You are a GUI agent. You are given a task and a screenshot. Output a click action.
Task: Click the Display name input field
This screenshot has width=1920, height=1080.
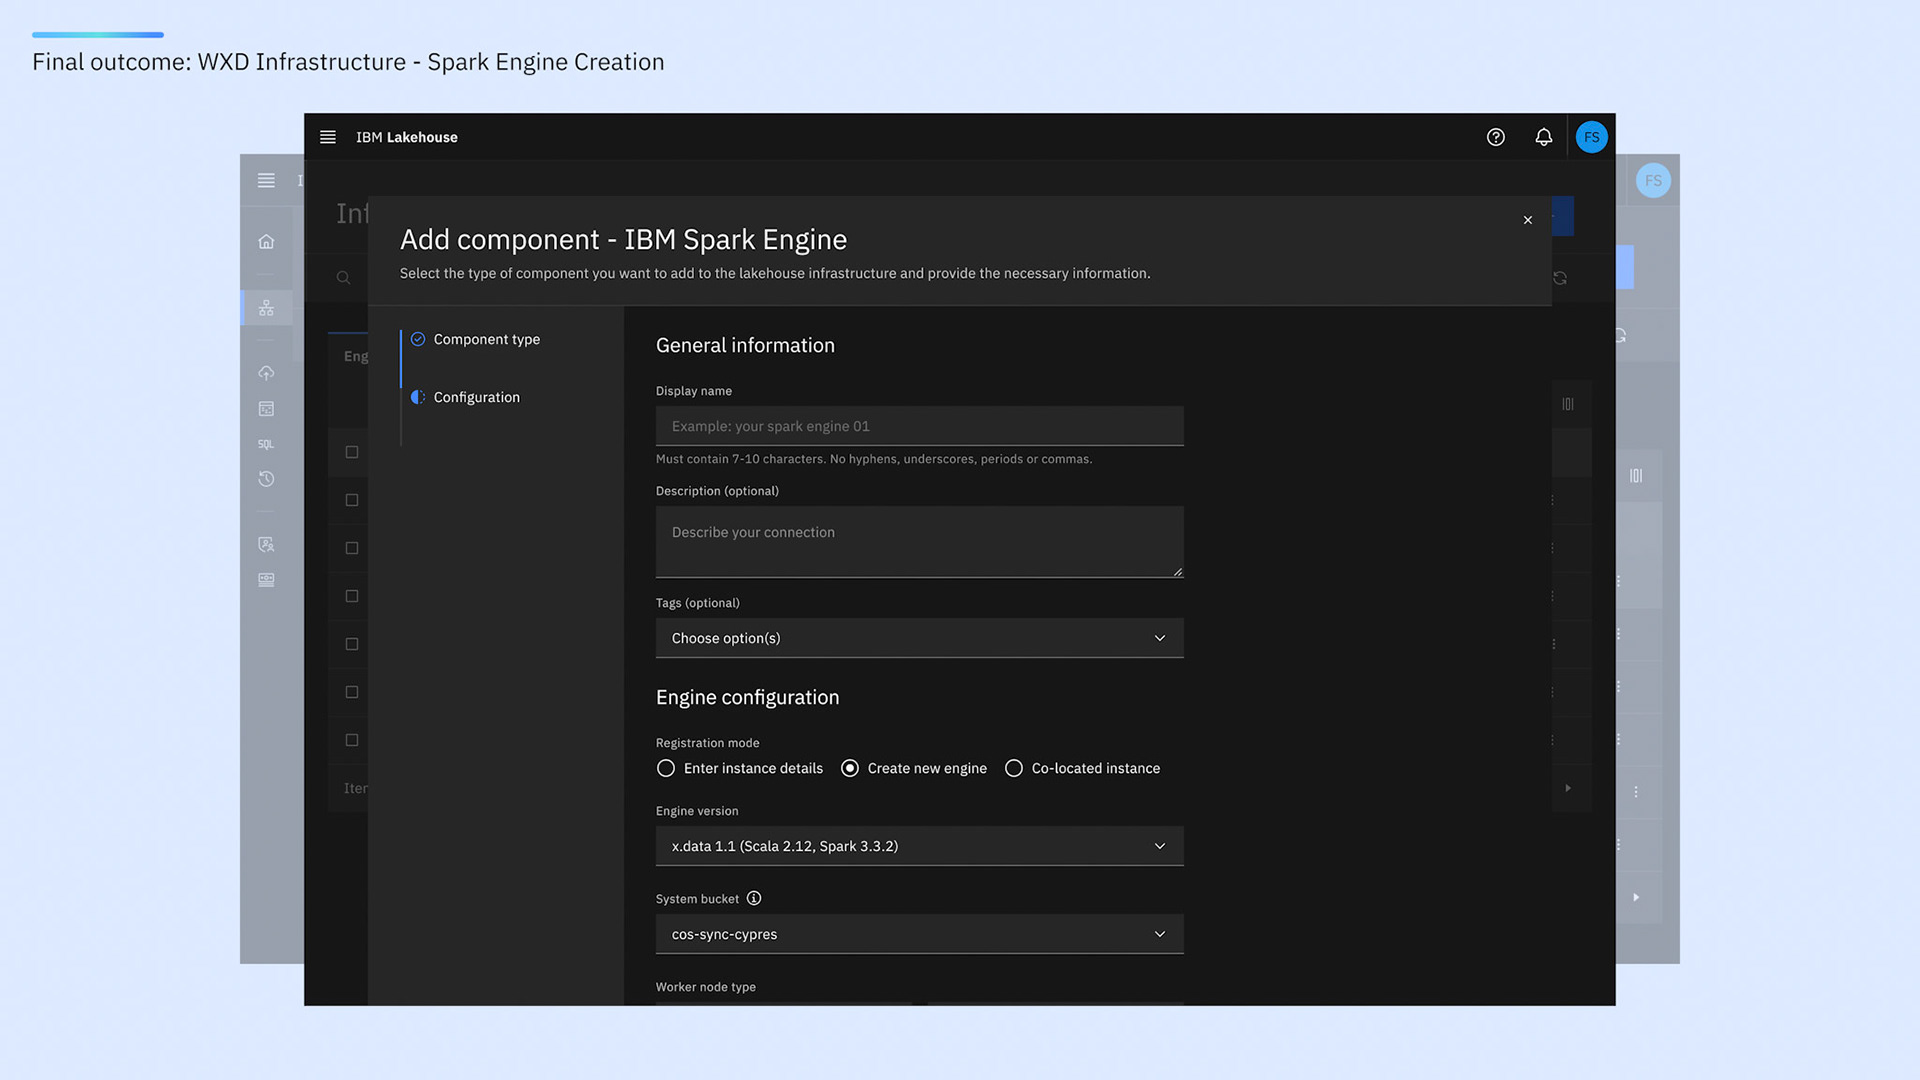point(918,426)
